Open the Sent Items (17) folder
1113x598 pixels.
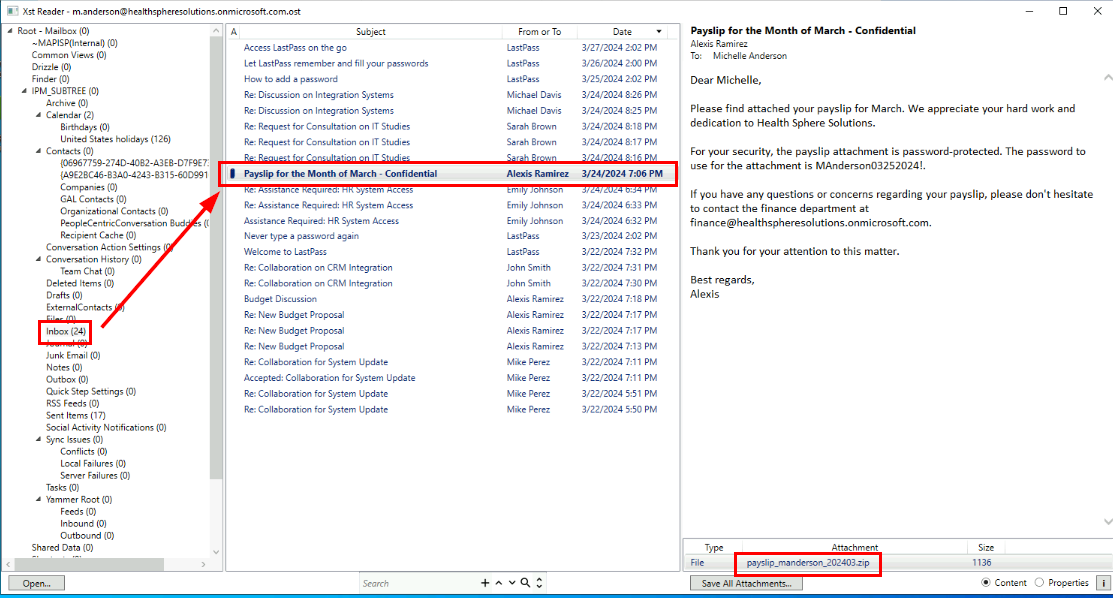coord(75,415)
